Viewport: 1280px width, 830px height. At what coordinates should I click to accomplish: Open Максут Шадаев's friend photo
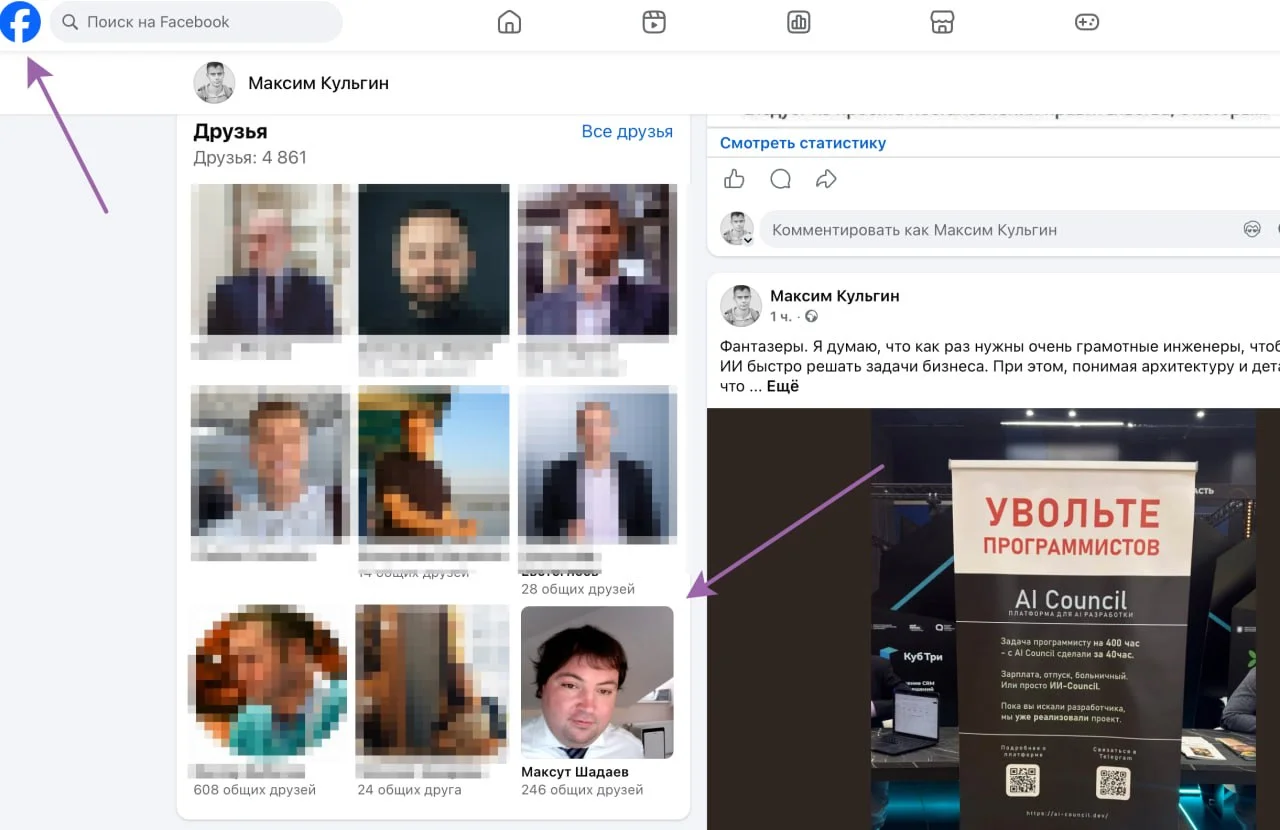pos(597,682)
